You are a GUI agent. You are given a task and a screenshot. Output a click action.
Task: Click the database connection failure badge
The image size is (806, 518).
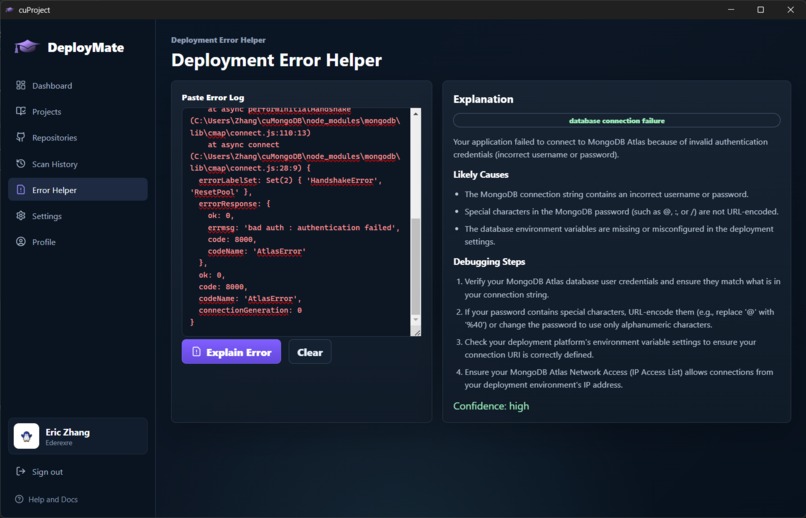tap(616, 120)
